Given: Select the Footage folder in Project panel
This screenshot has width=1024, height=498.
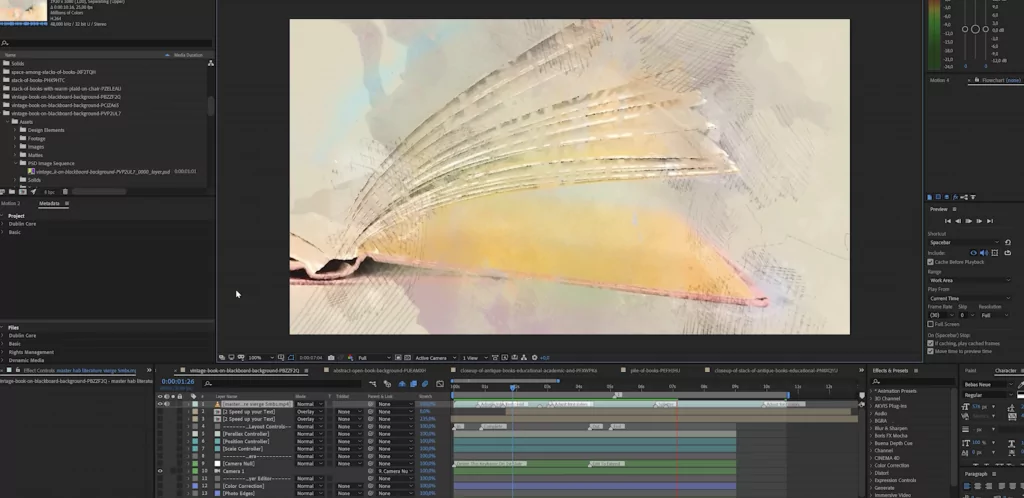Looking at the screenshot, I should tap(36, 138).
